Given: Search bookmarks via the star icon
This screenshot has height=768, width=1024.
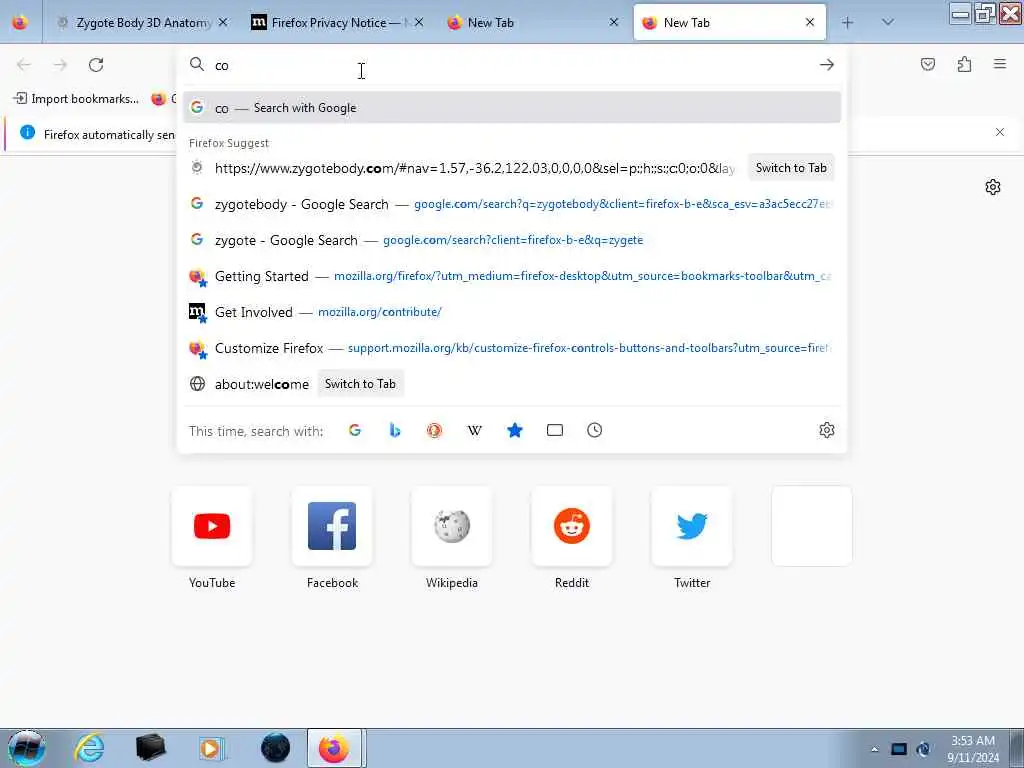Looking at the screenshot, I should coord(515,430).
